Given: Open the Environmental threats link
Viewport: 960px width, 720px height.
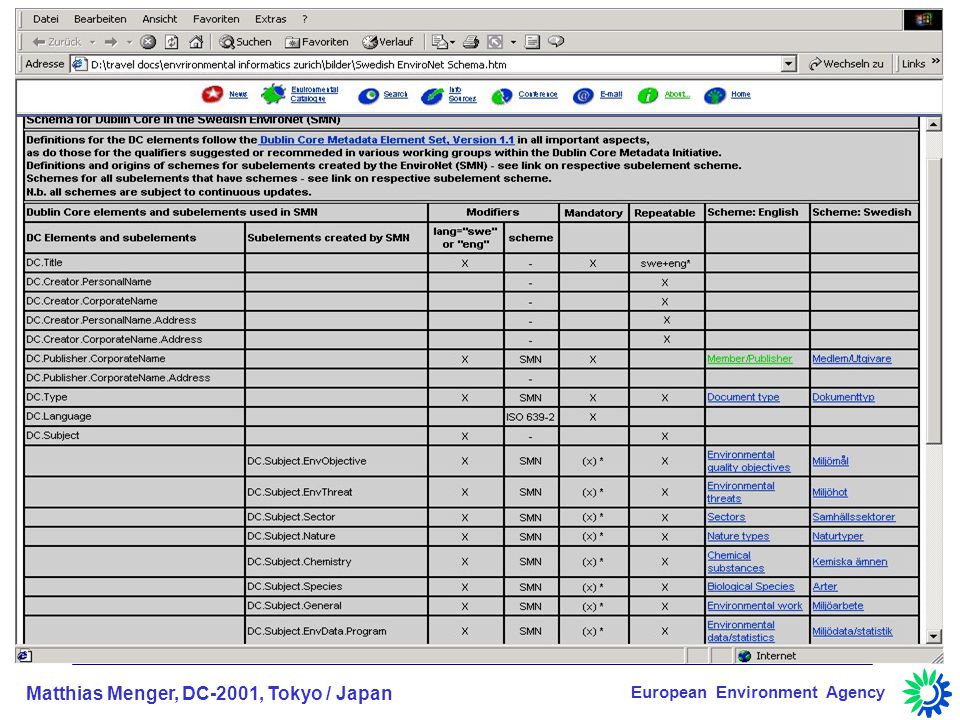Looking at the screenshot, I should (741, 492).
